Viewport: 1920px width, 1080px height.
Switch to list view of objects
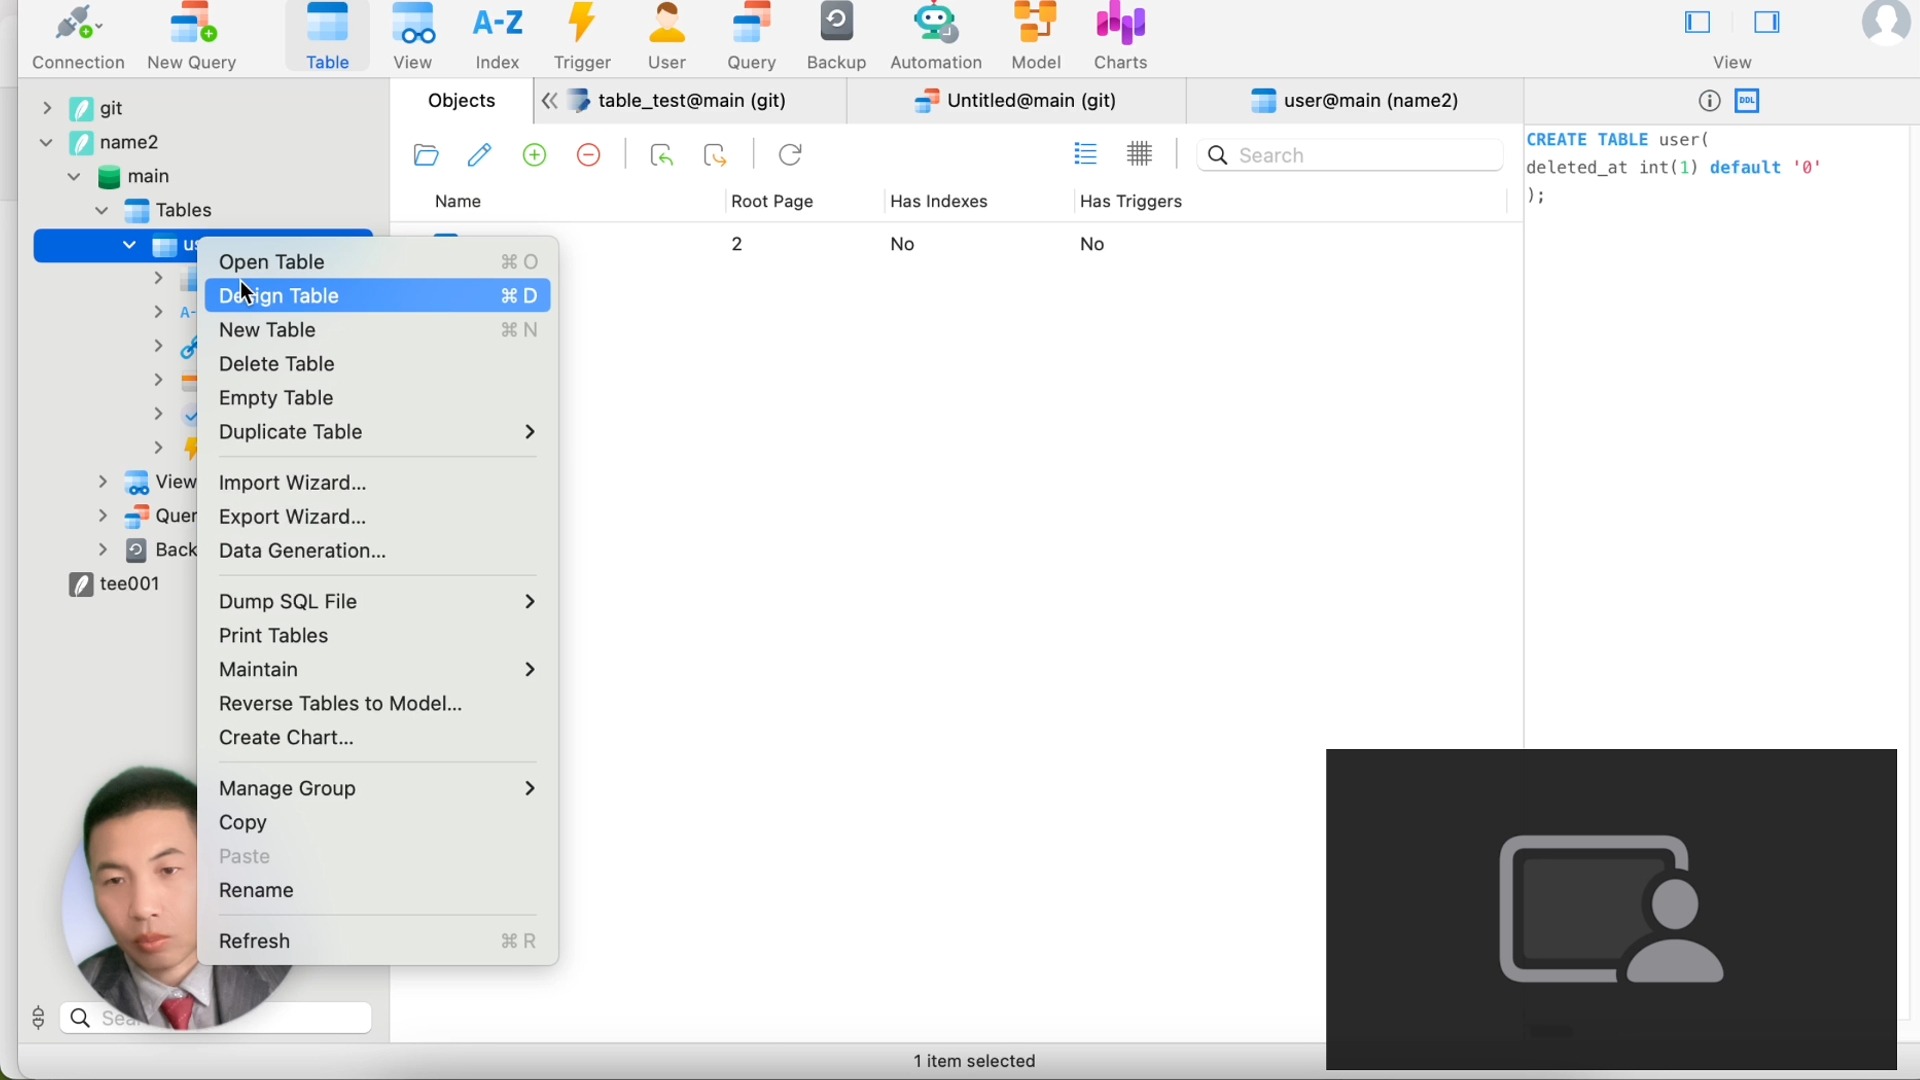[1086, 154]
